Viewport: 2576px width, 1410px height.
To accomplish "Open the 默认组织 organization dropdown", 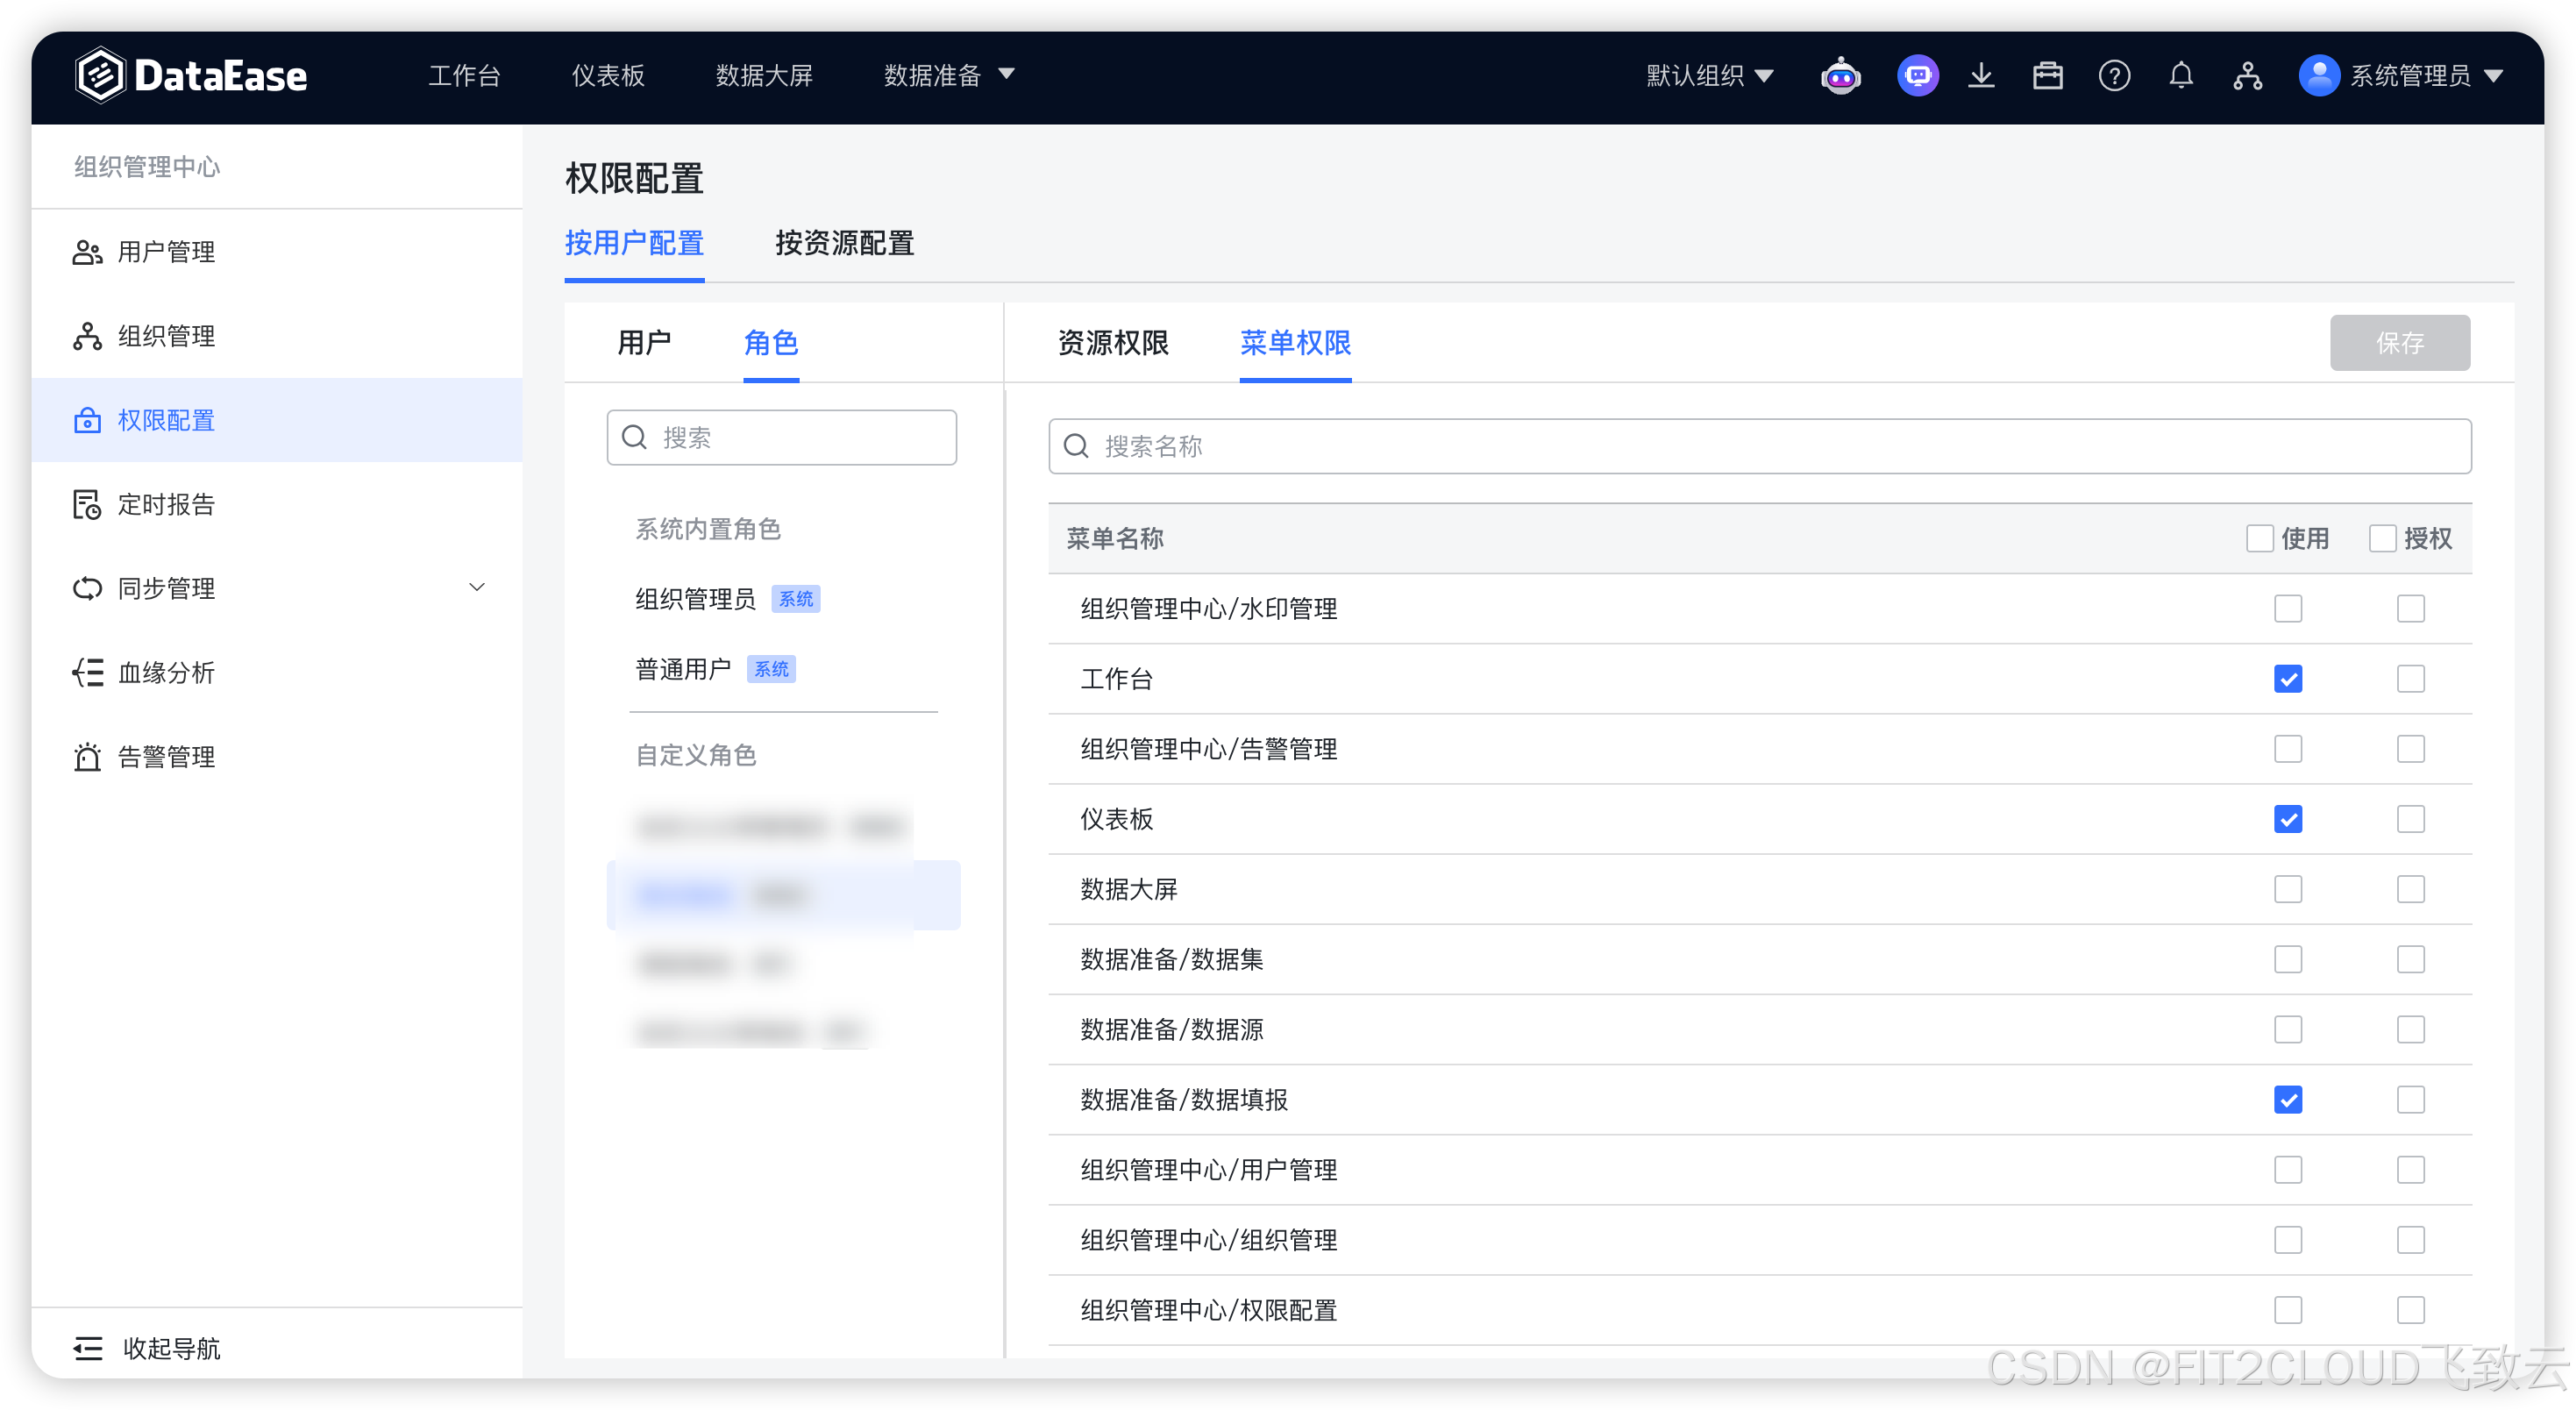I will click(1709, 76).
